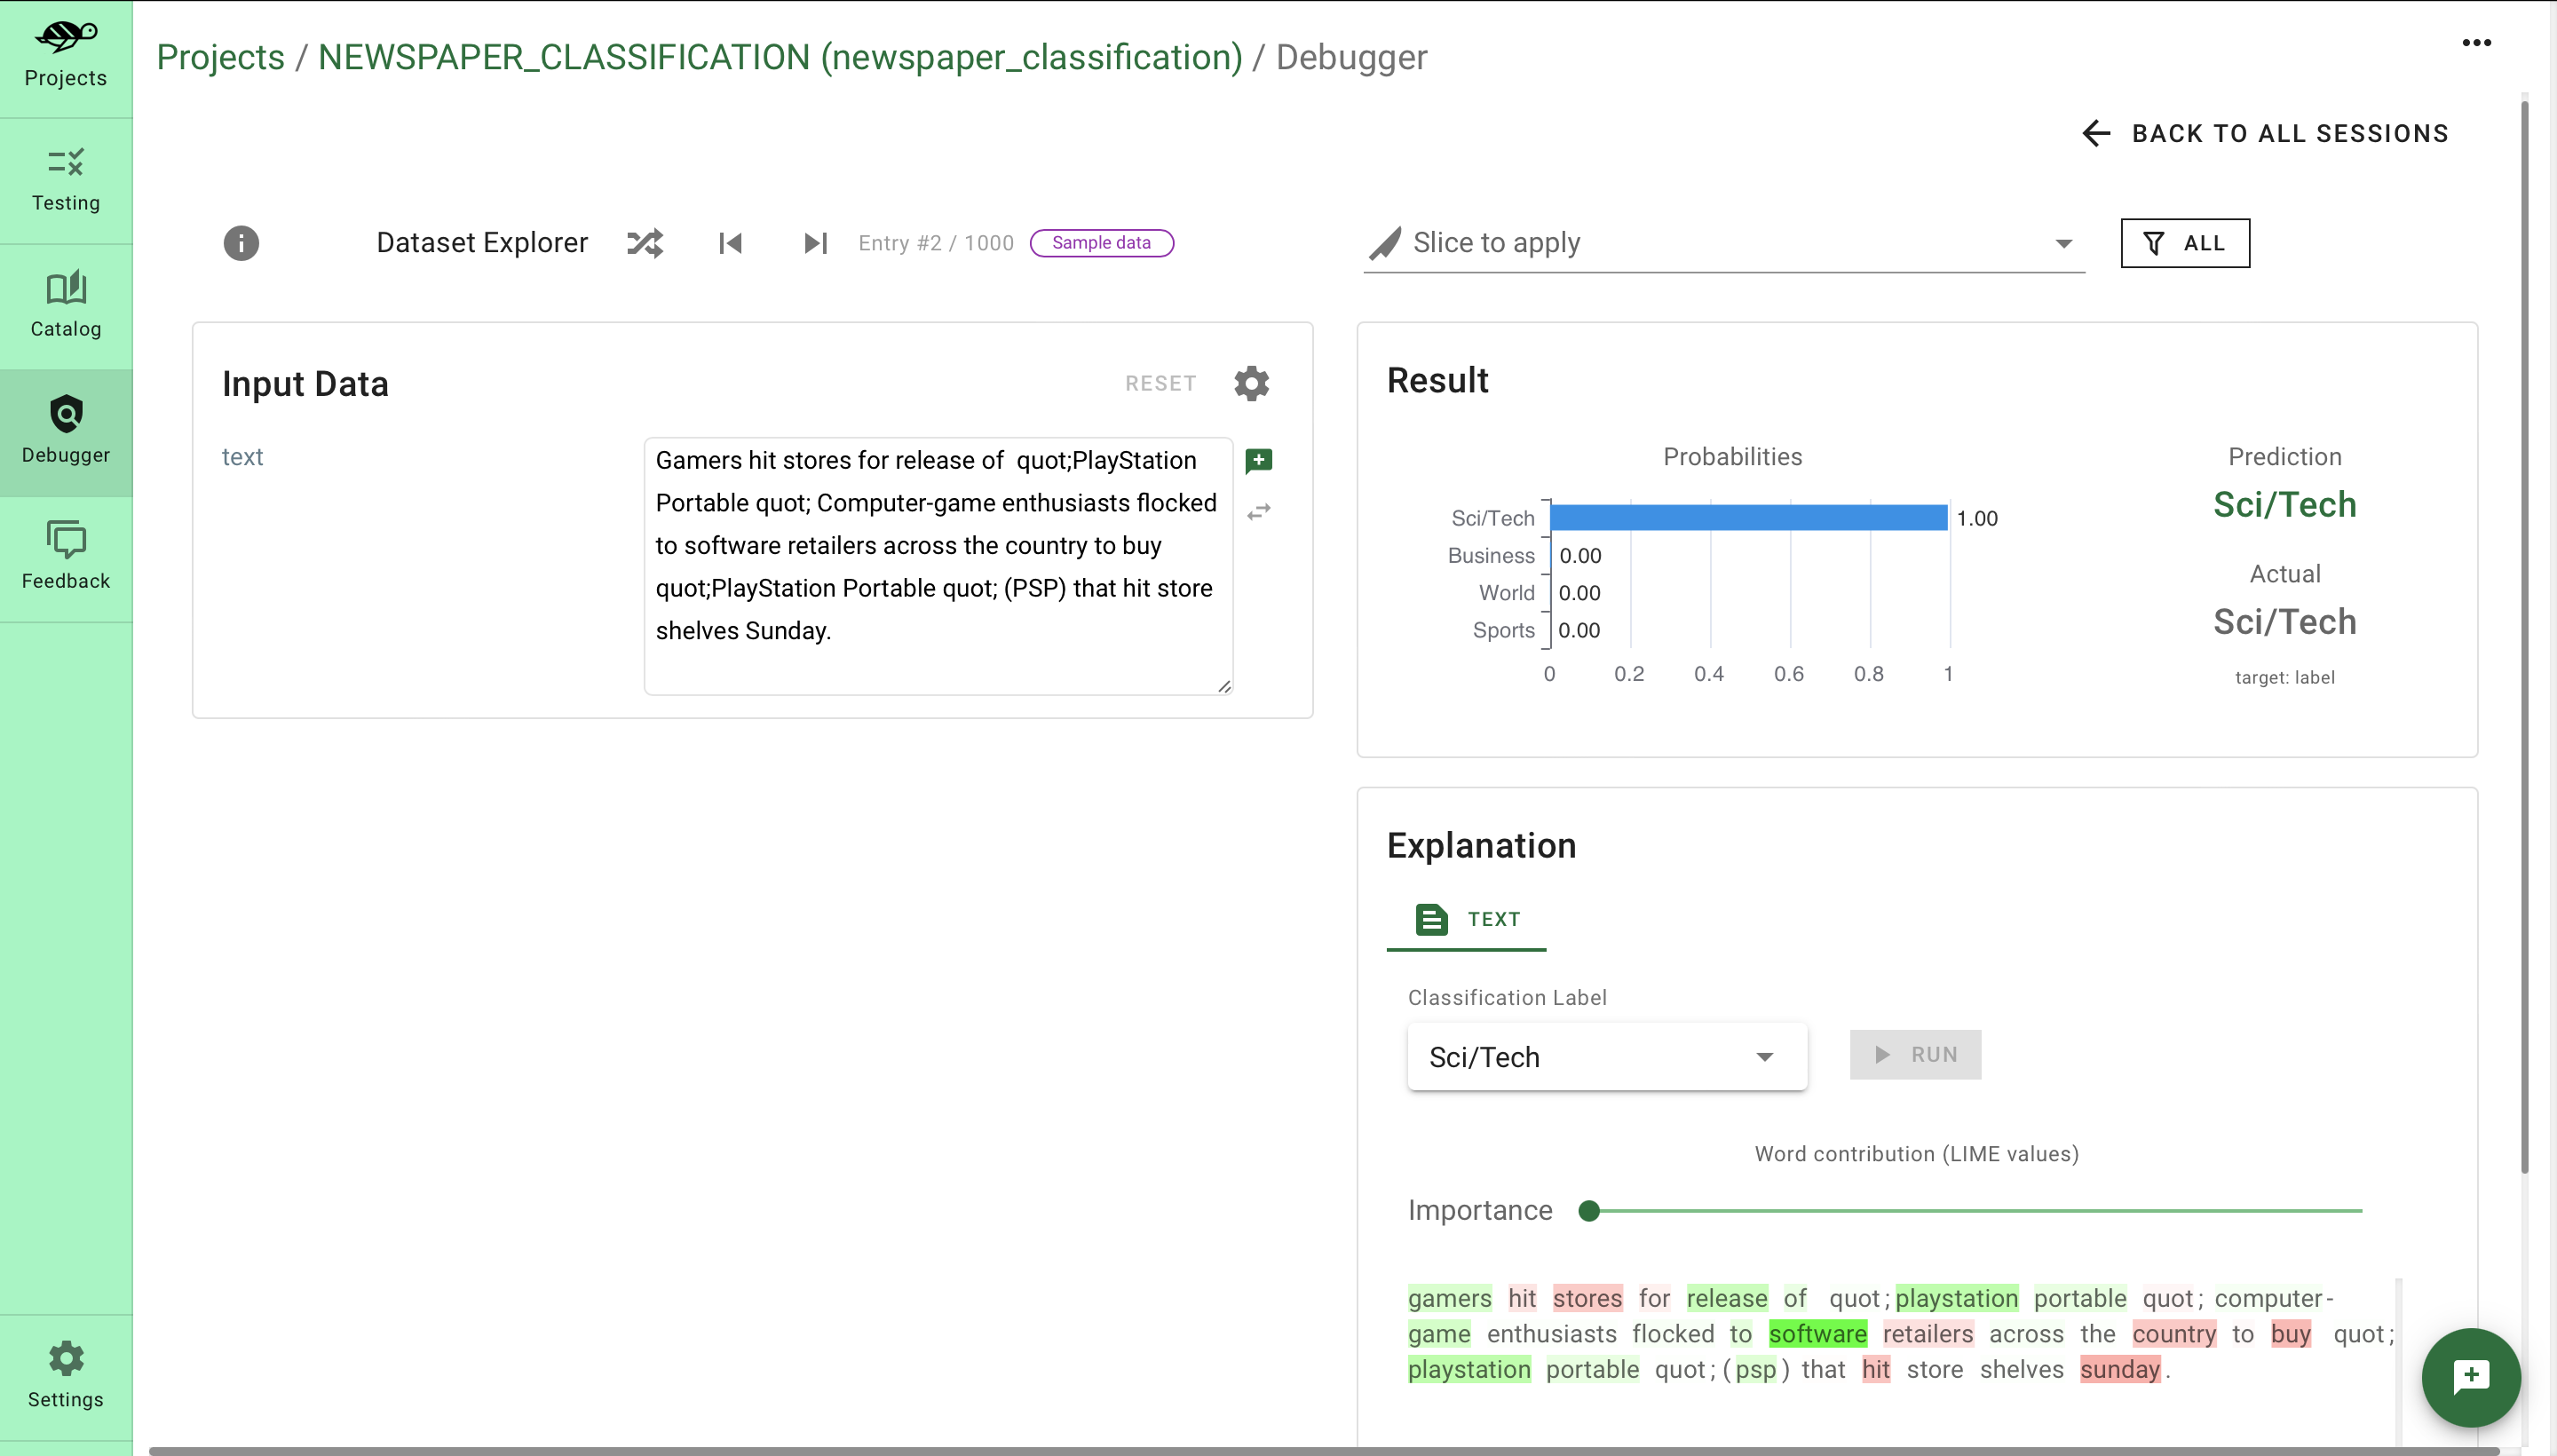Open the Catalog section in sidebar
The width and height of the screenshot is (2557, 1456).
[66, 307]
